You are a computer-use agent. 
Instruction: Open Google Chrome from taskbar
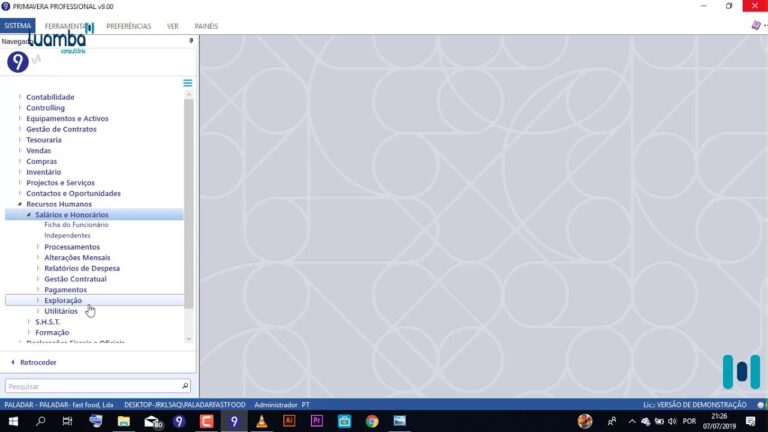[x=372, y=421]
